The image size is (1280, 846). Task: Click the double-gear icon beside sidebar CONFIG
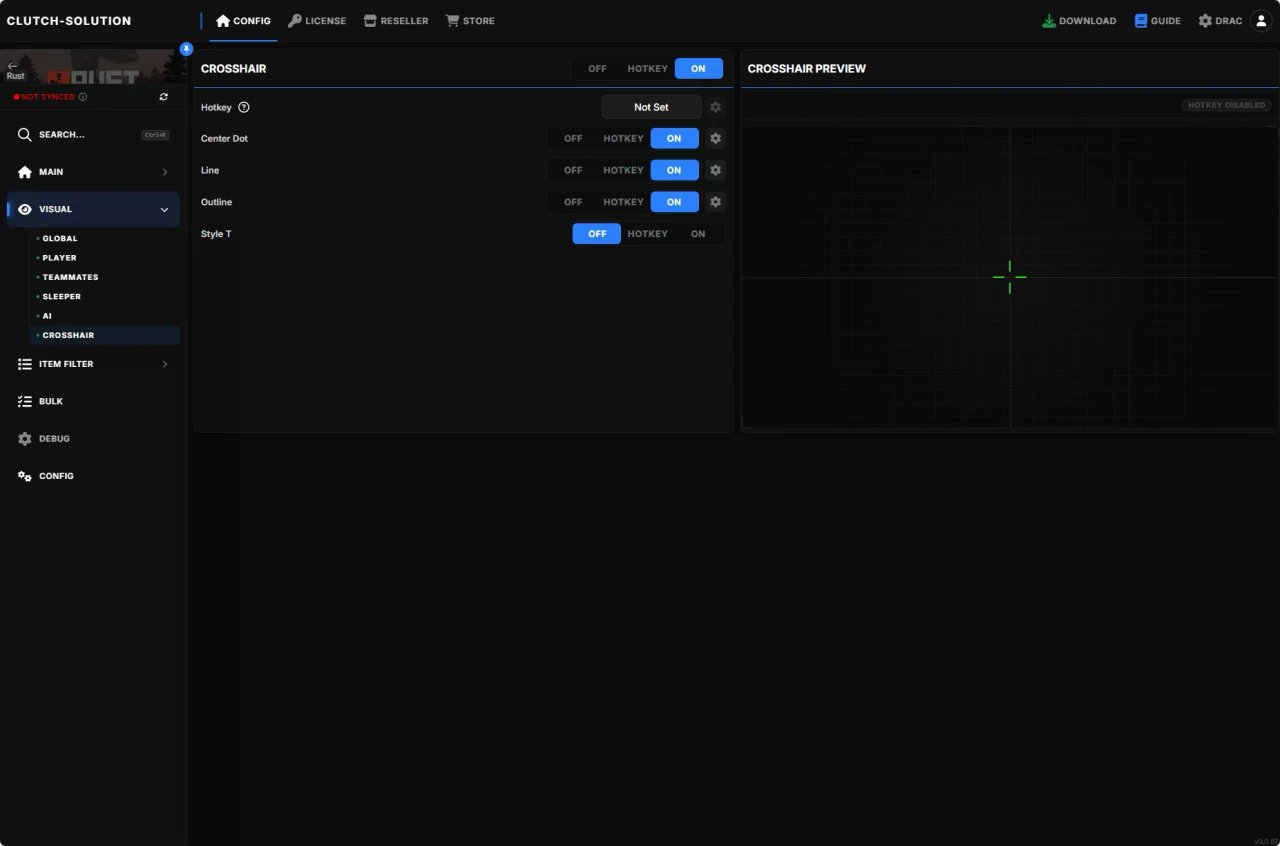[x=25, y=476]
